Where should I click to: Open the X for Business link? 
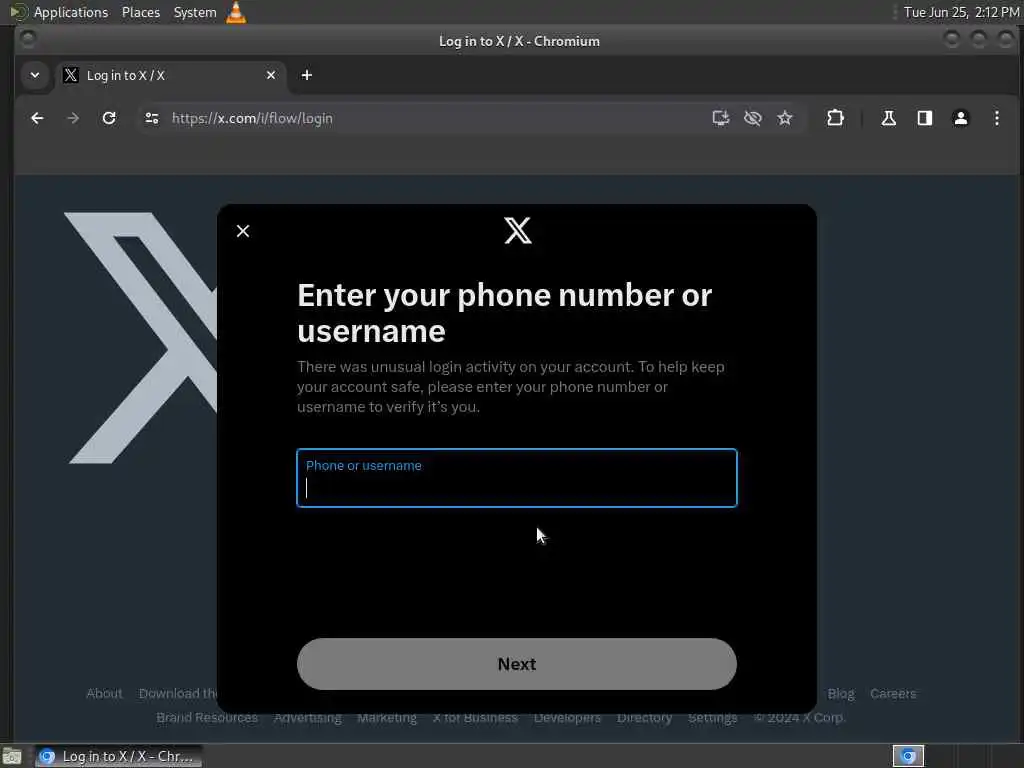point(475,718)
